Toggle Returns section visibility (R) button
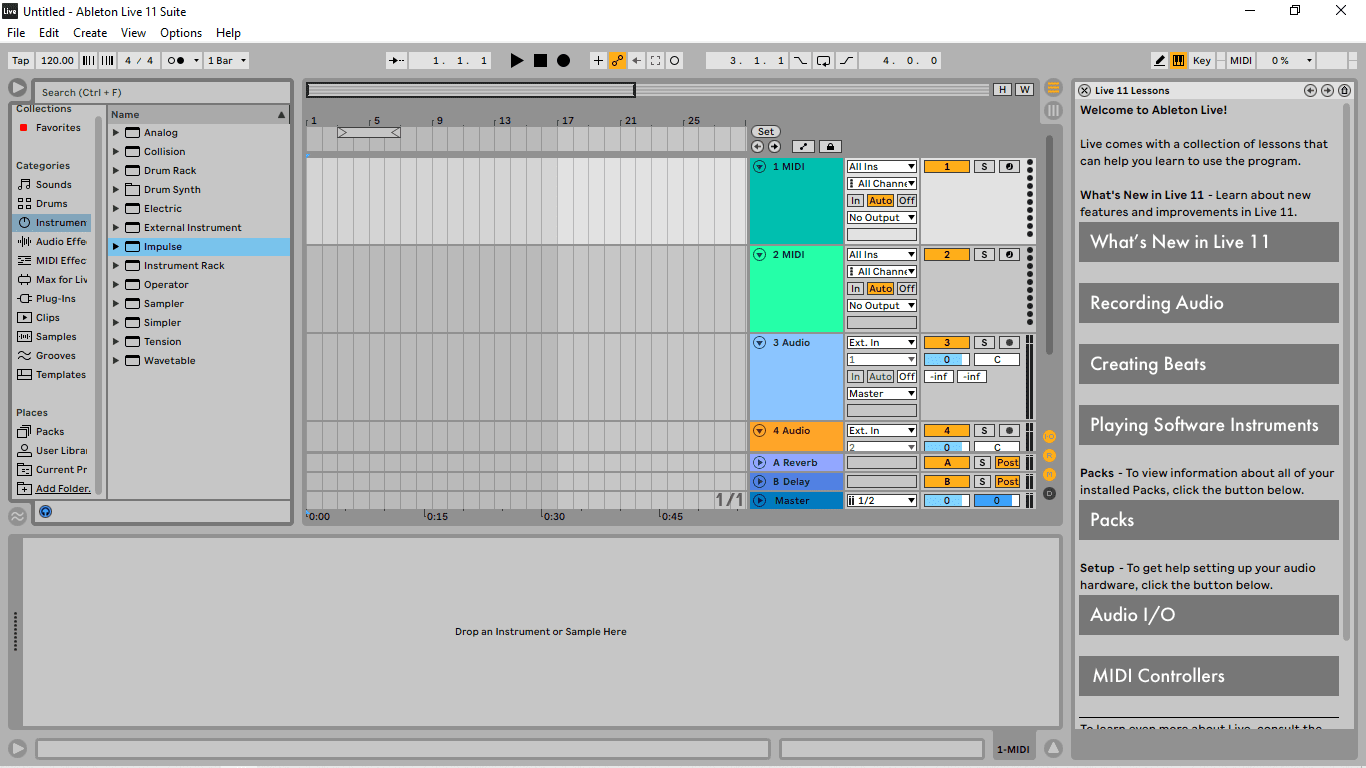The height and width of the screenshot is (768, 1366). point(1050,456)
